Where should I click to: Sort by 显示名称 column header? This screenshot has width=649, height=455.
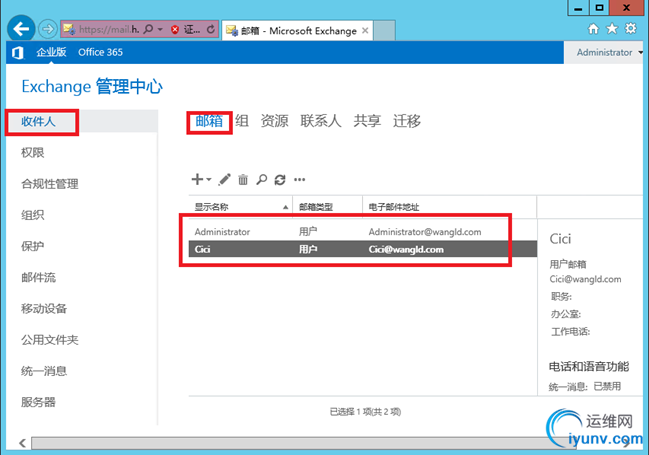coord(240,207)
